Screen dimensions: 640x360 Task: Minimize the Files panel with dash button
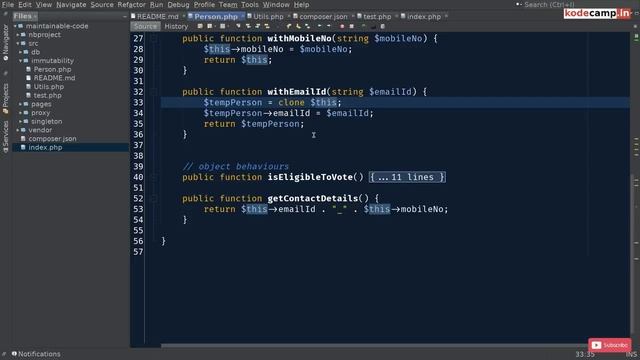124,17
